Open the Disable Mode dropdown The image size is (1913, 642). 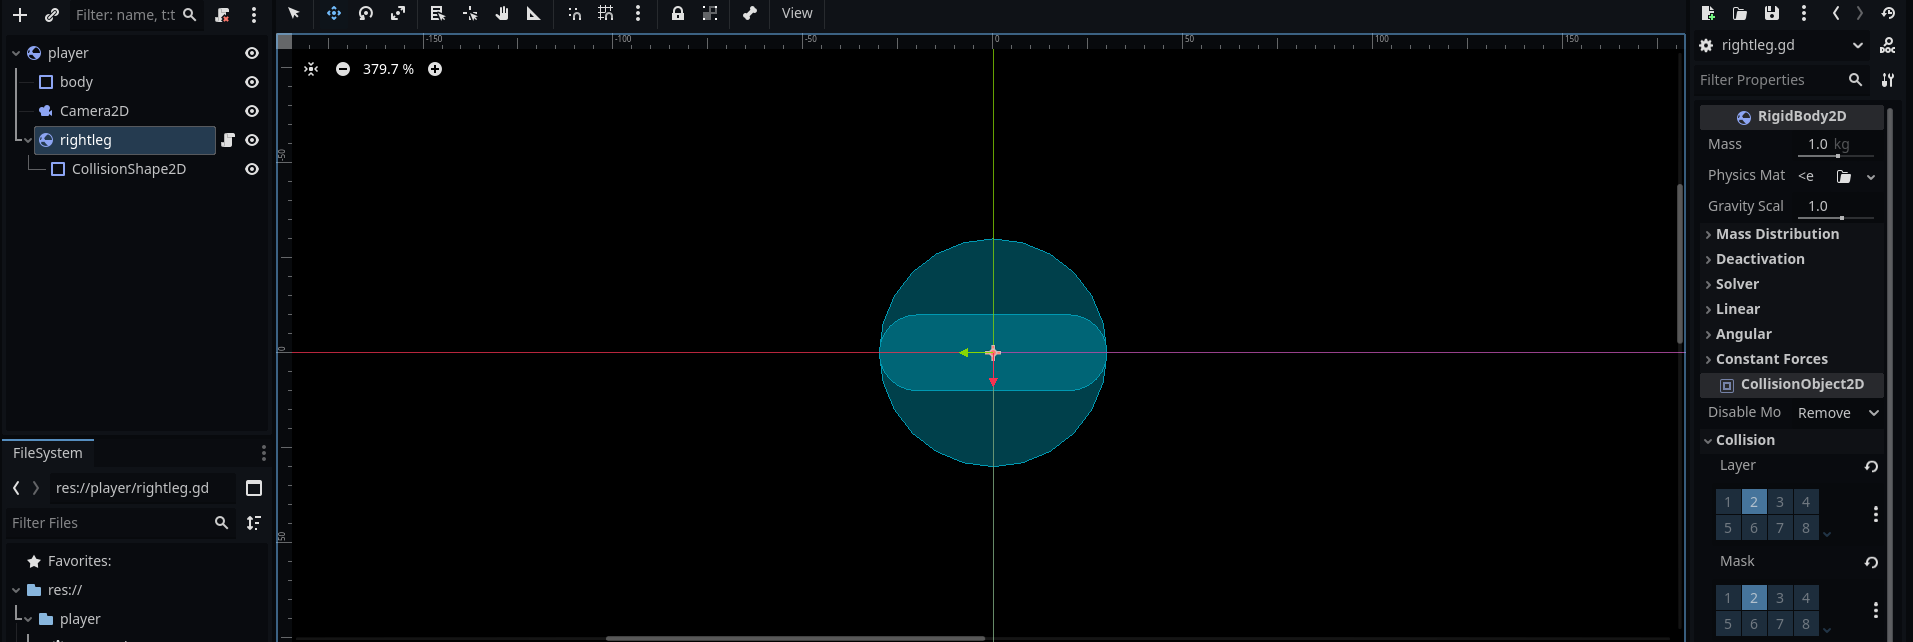tap(1838, 413)
